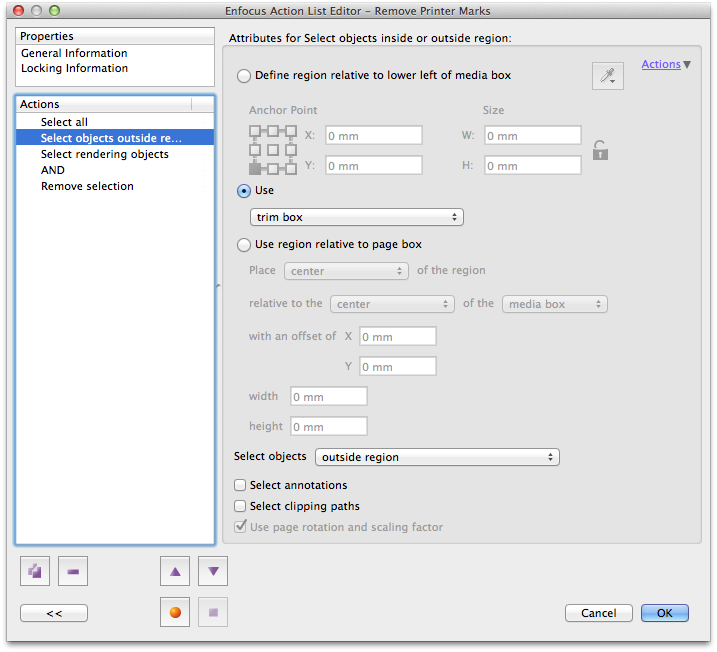Enable the Select annotations checkbox

(x=240, y=485)
